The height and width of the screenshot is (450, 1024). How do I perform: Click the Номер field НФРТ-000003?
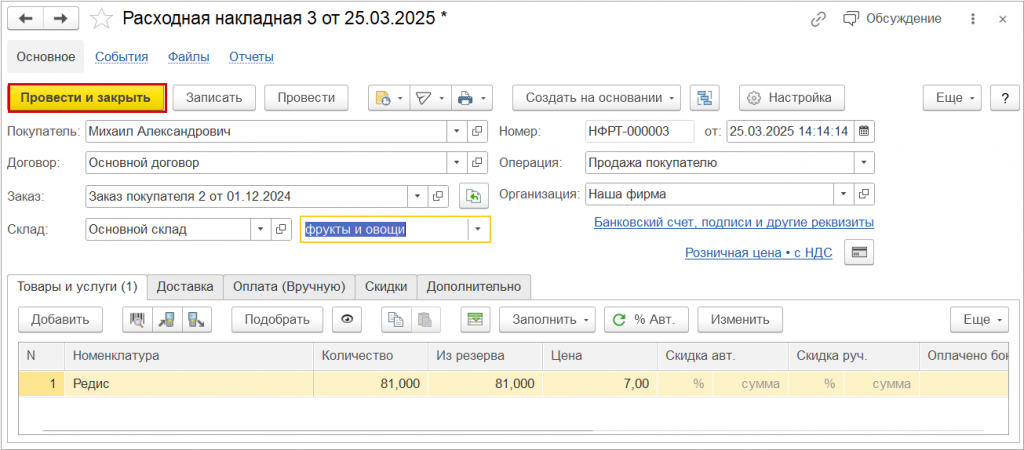(x=639, y=131)
